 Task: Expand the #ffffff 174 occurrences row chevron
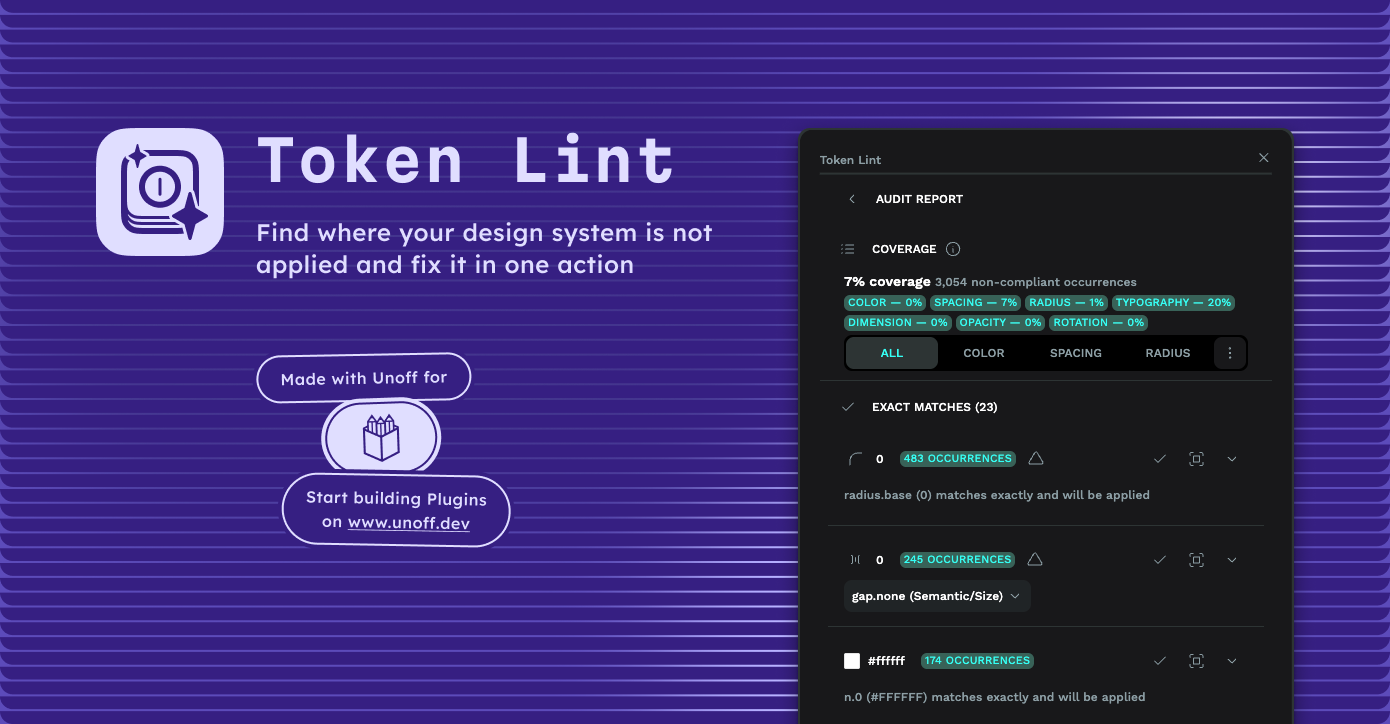[x=1232, y=661]
